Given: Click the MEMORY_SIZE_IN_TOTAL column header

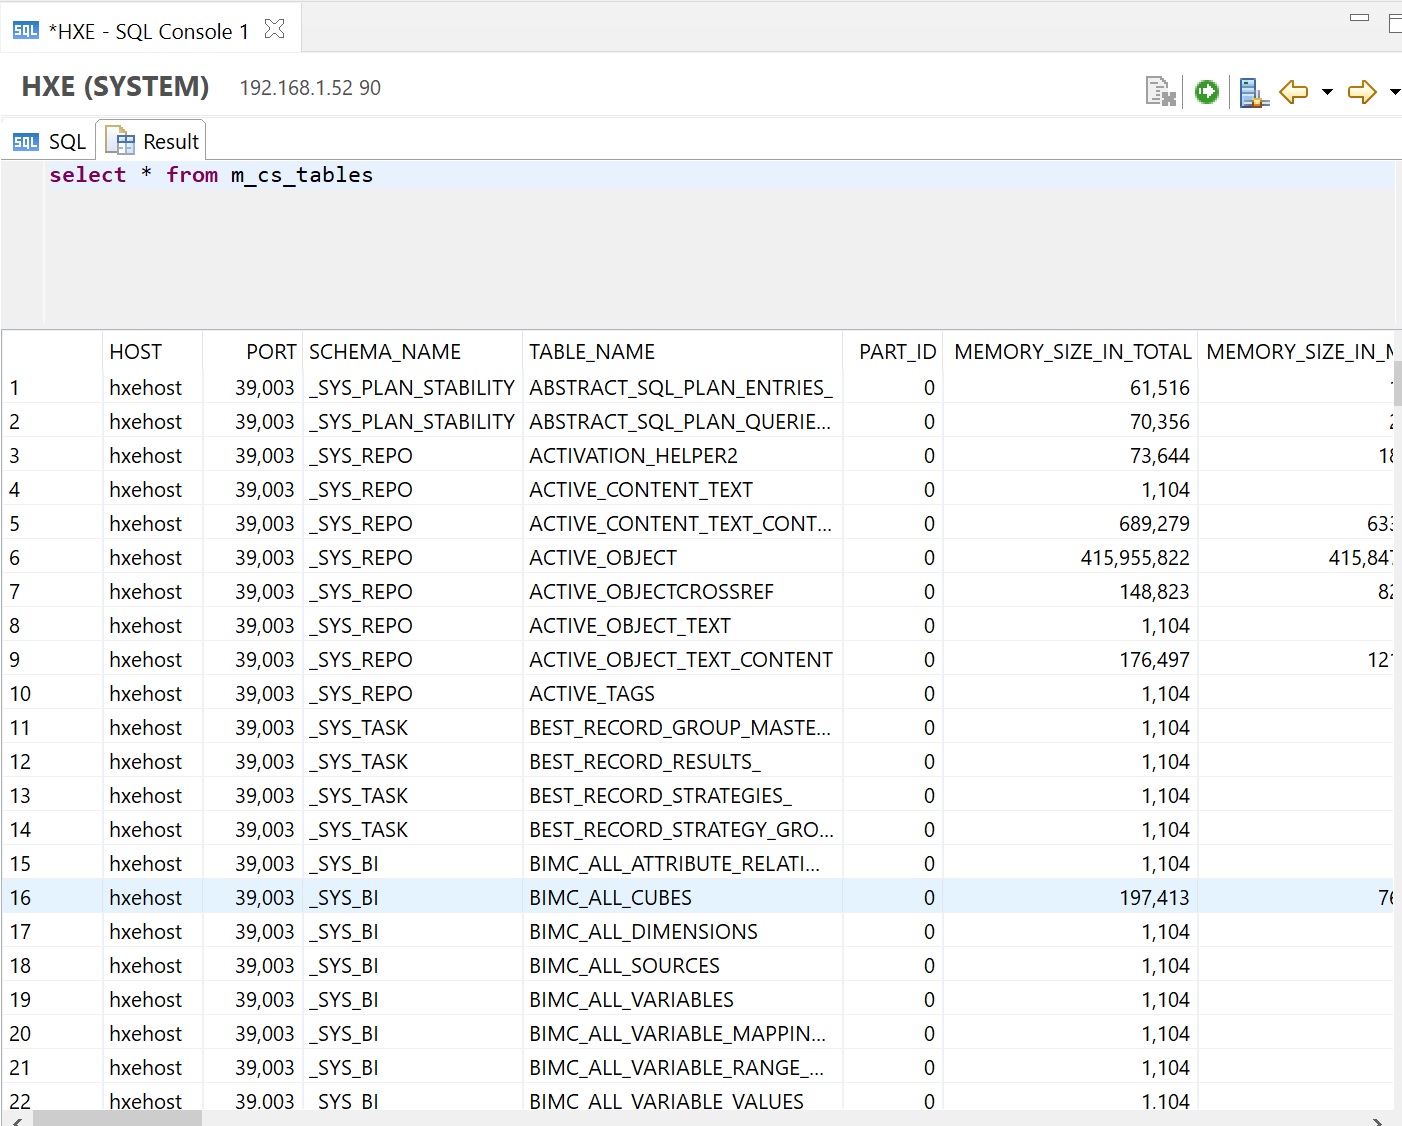Looking at the screenshot, I should (1072, 352).
